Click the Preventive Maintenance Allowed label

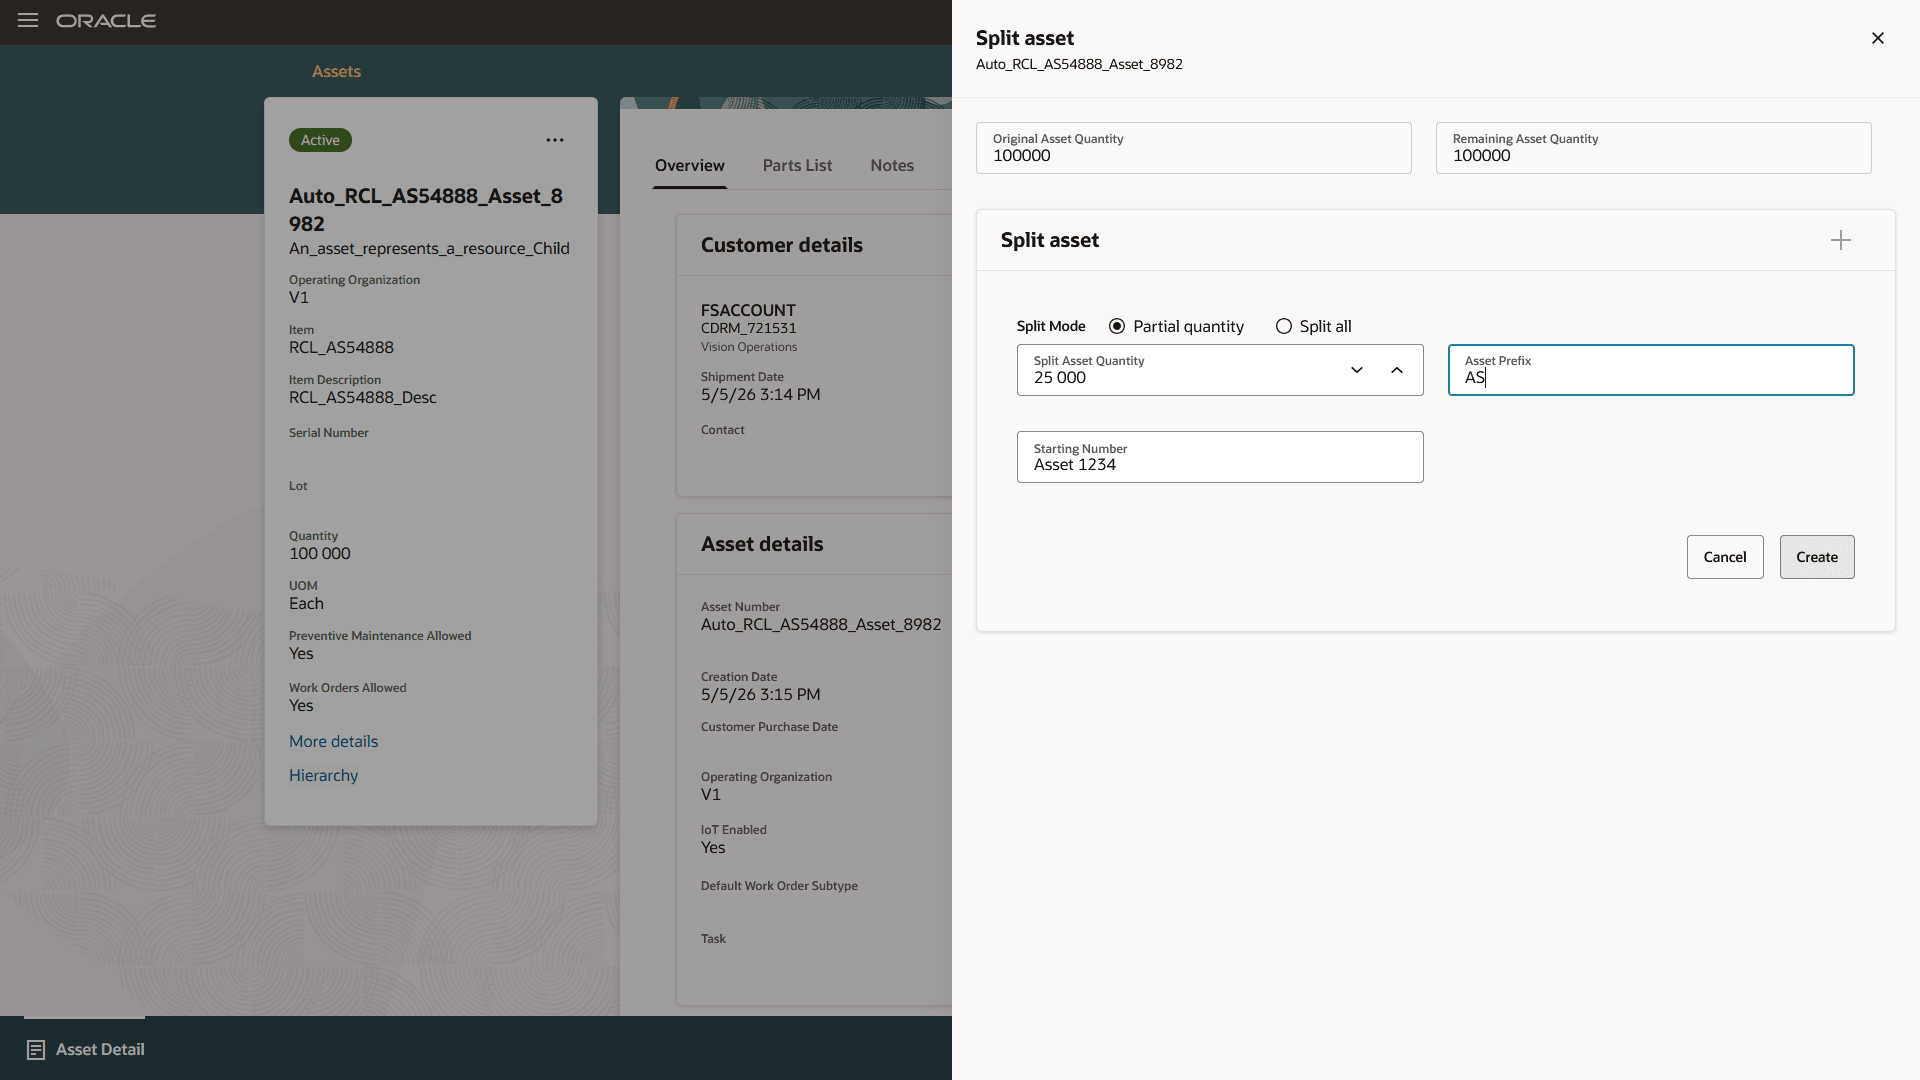(x=380, y=636)
